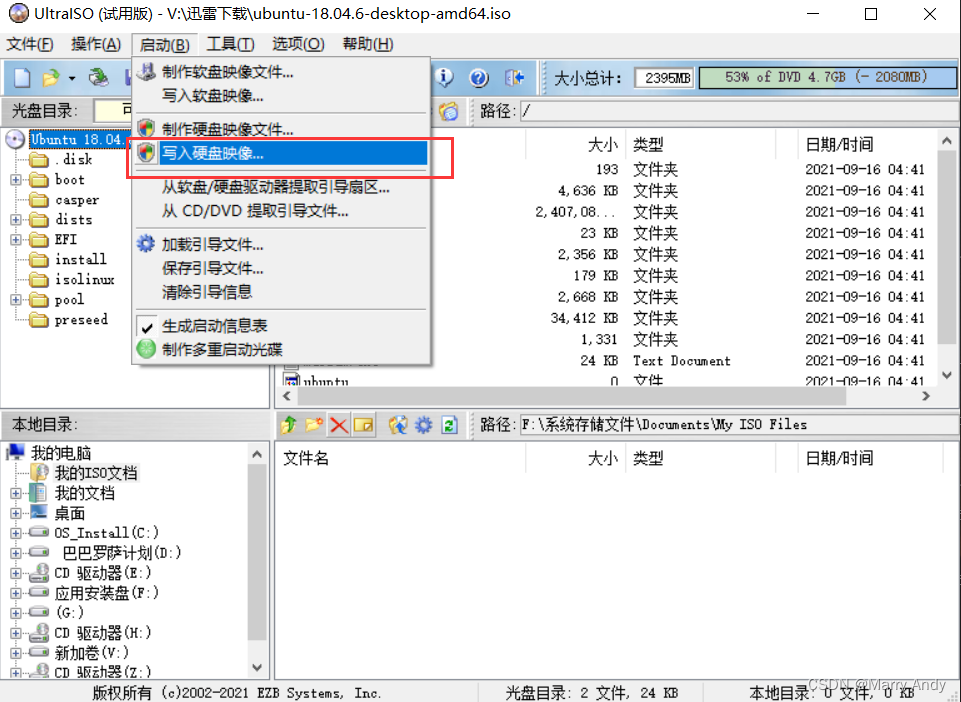Expand the 桌面 tree node
This screenshot has width=961, height=702.
coord(15,513)
